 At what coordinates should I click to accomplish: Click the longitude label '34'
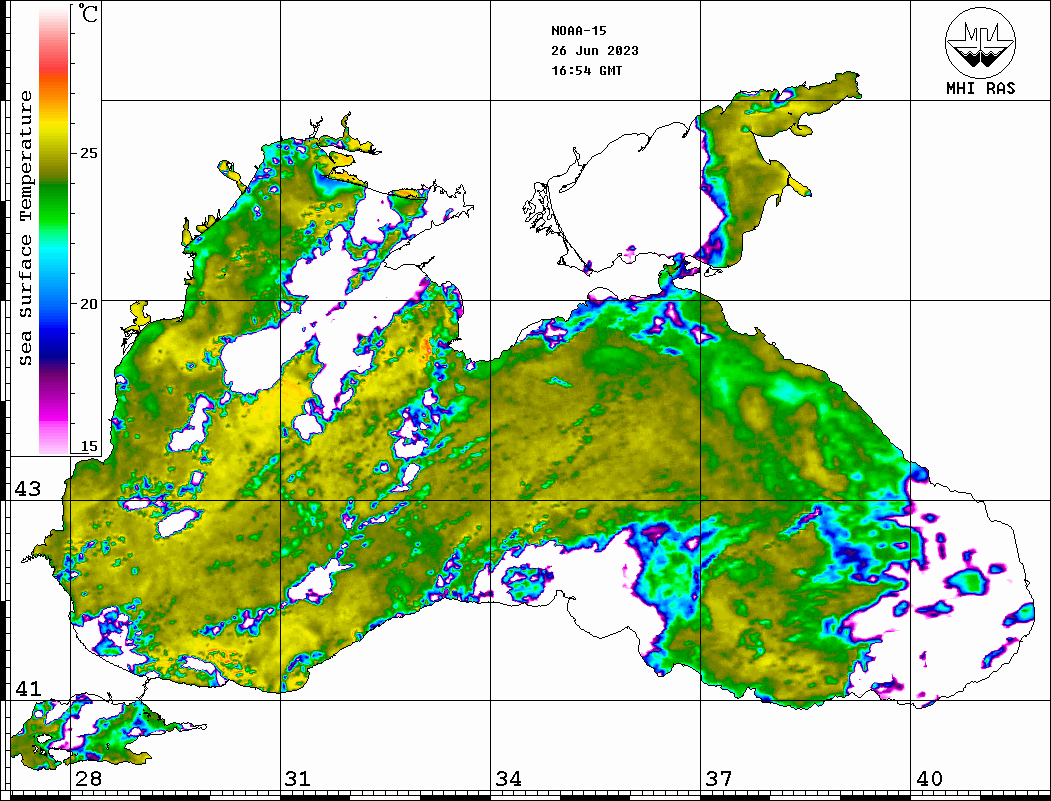click(x=508, y=779)
